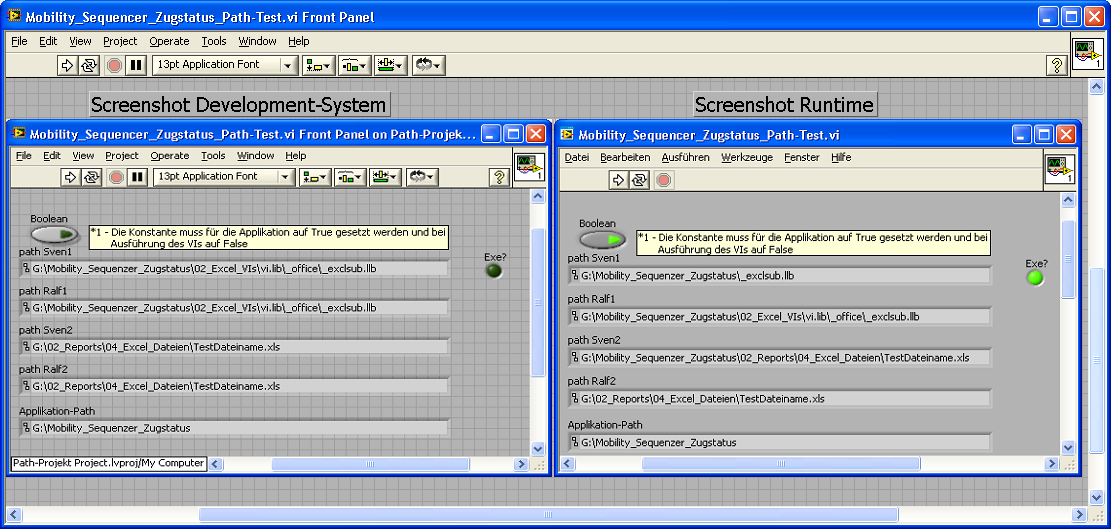Screen dimensions: 1111x529
Task: Open Fenster menu in Runtime window
Action: click(x=801, y=157)
